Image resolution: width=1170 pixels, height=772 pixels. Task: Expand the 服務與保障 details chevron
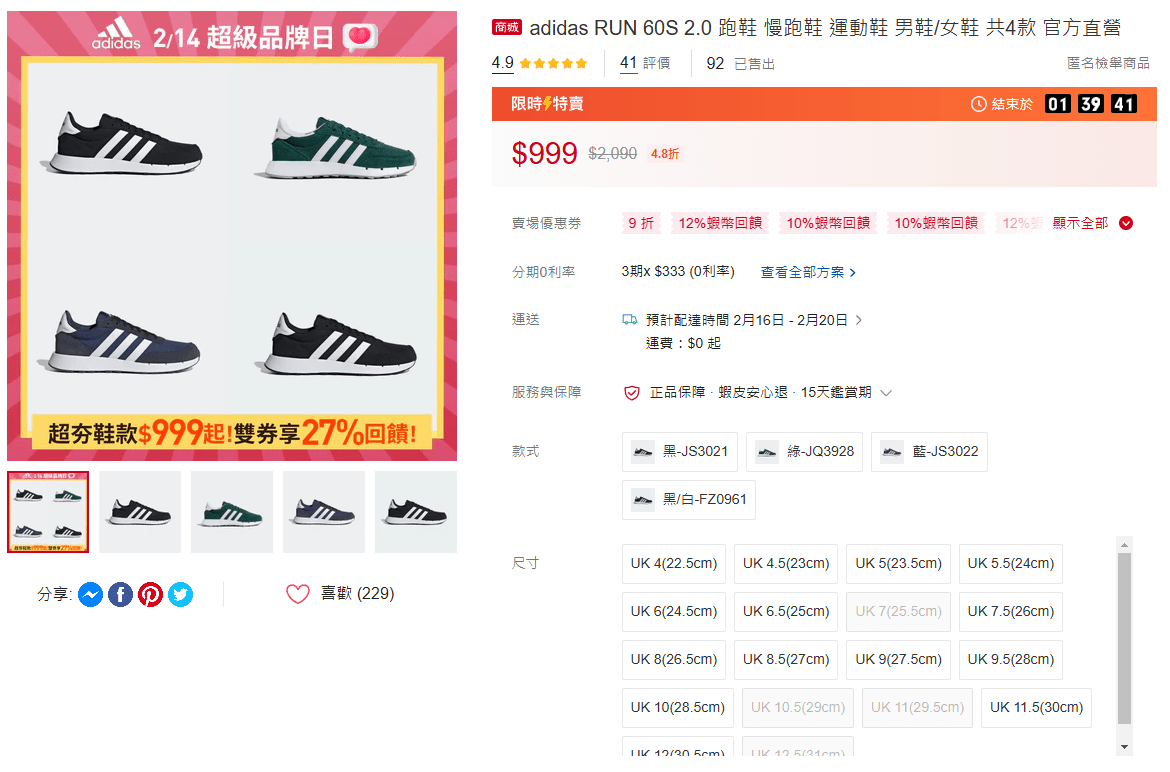point(886,393)
